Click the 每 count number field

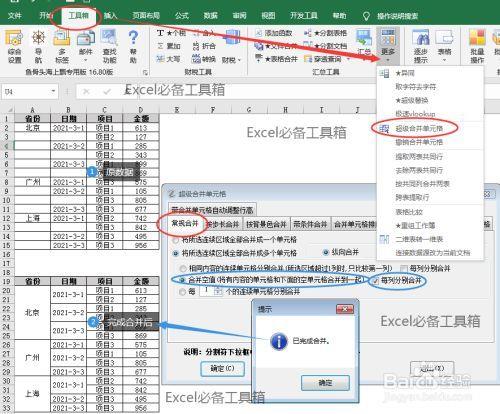[206, 291]
